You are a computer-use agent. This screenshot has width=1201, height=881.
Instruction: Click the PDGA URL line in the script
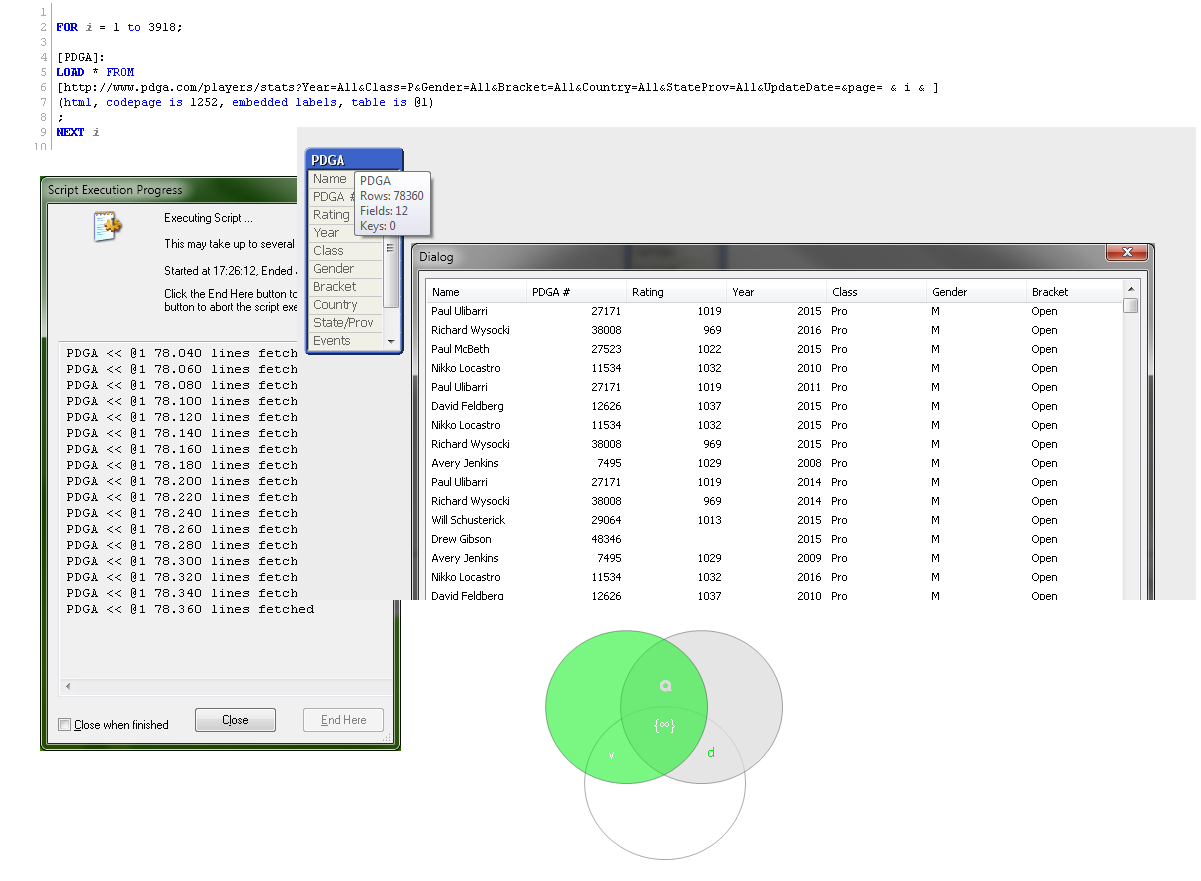[497, 88]
